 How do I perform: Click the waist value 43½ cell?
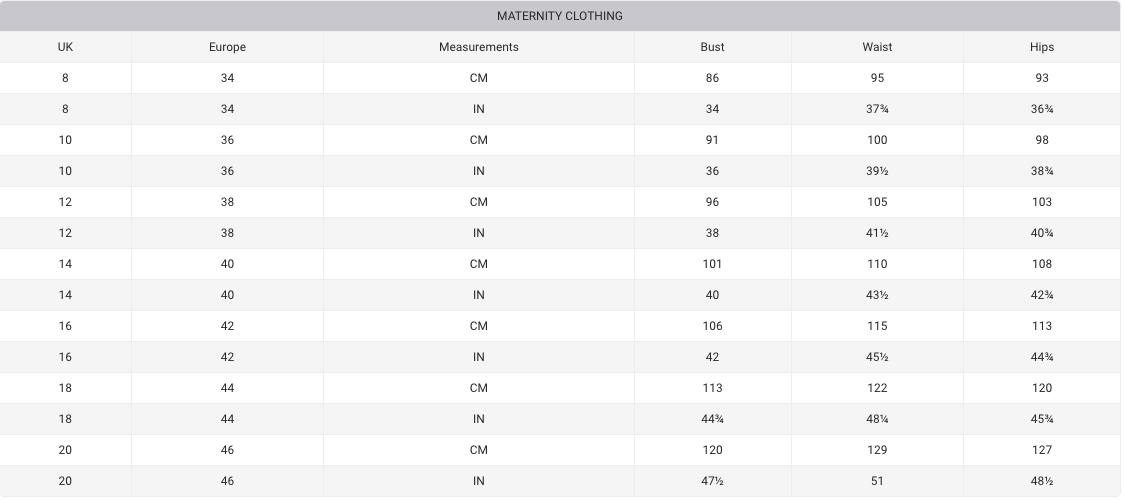877,295
